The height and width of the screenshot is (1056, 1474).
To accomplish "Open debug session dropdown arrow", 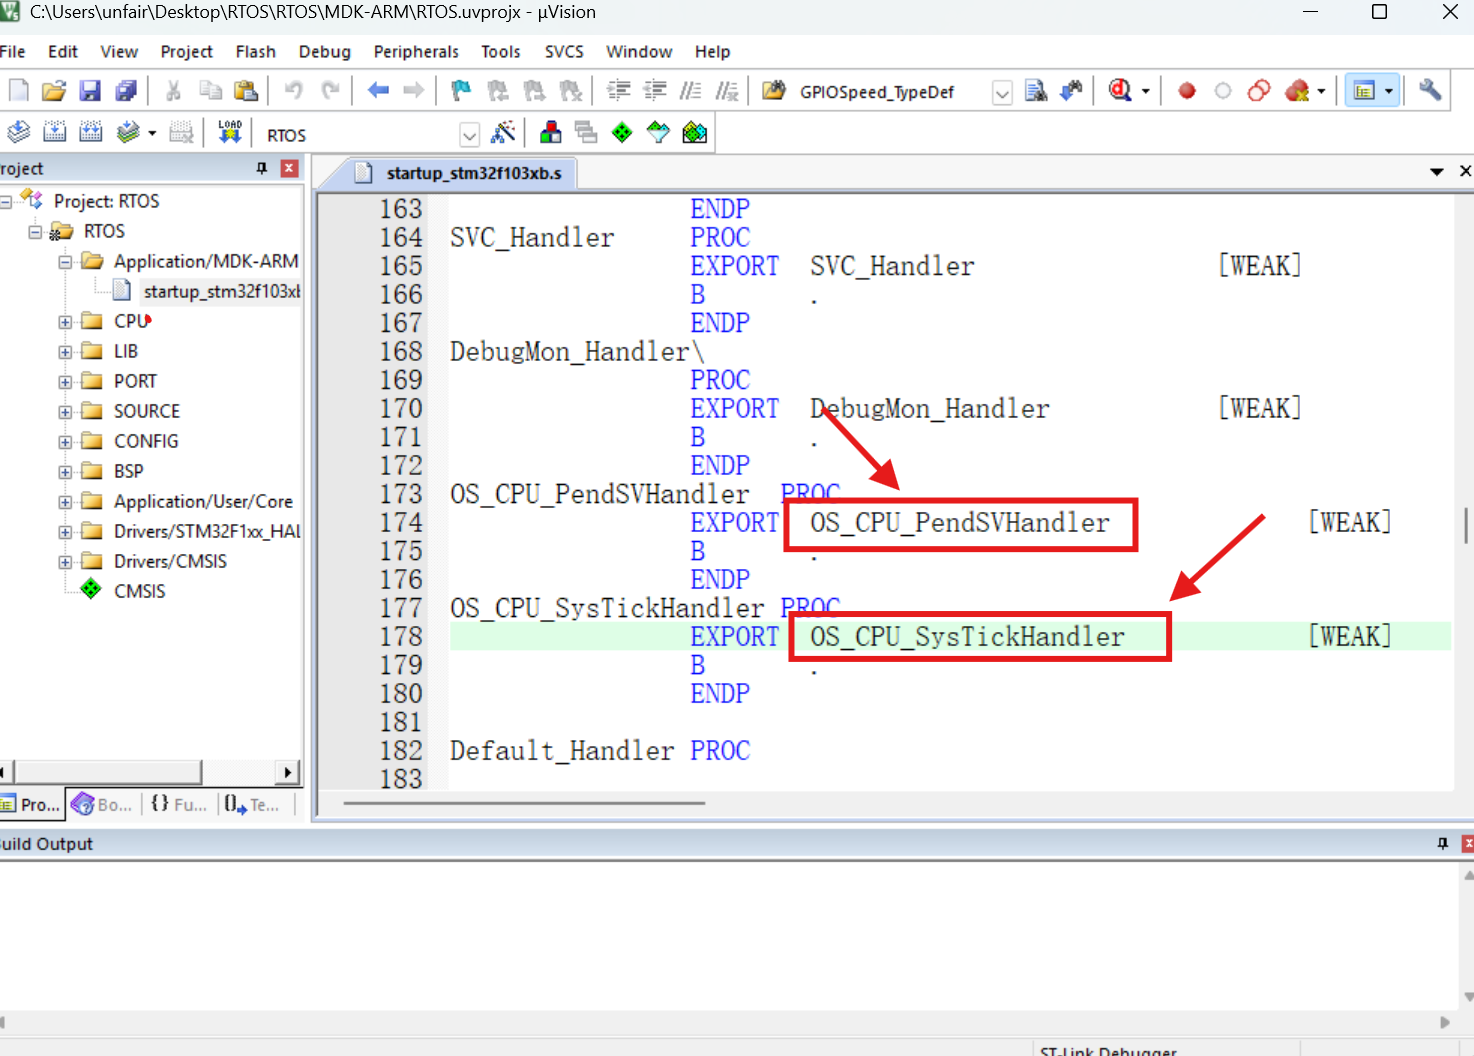I will (1146, 91).
